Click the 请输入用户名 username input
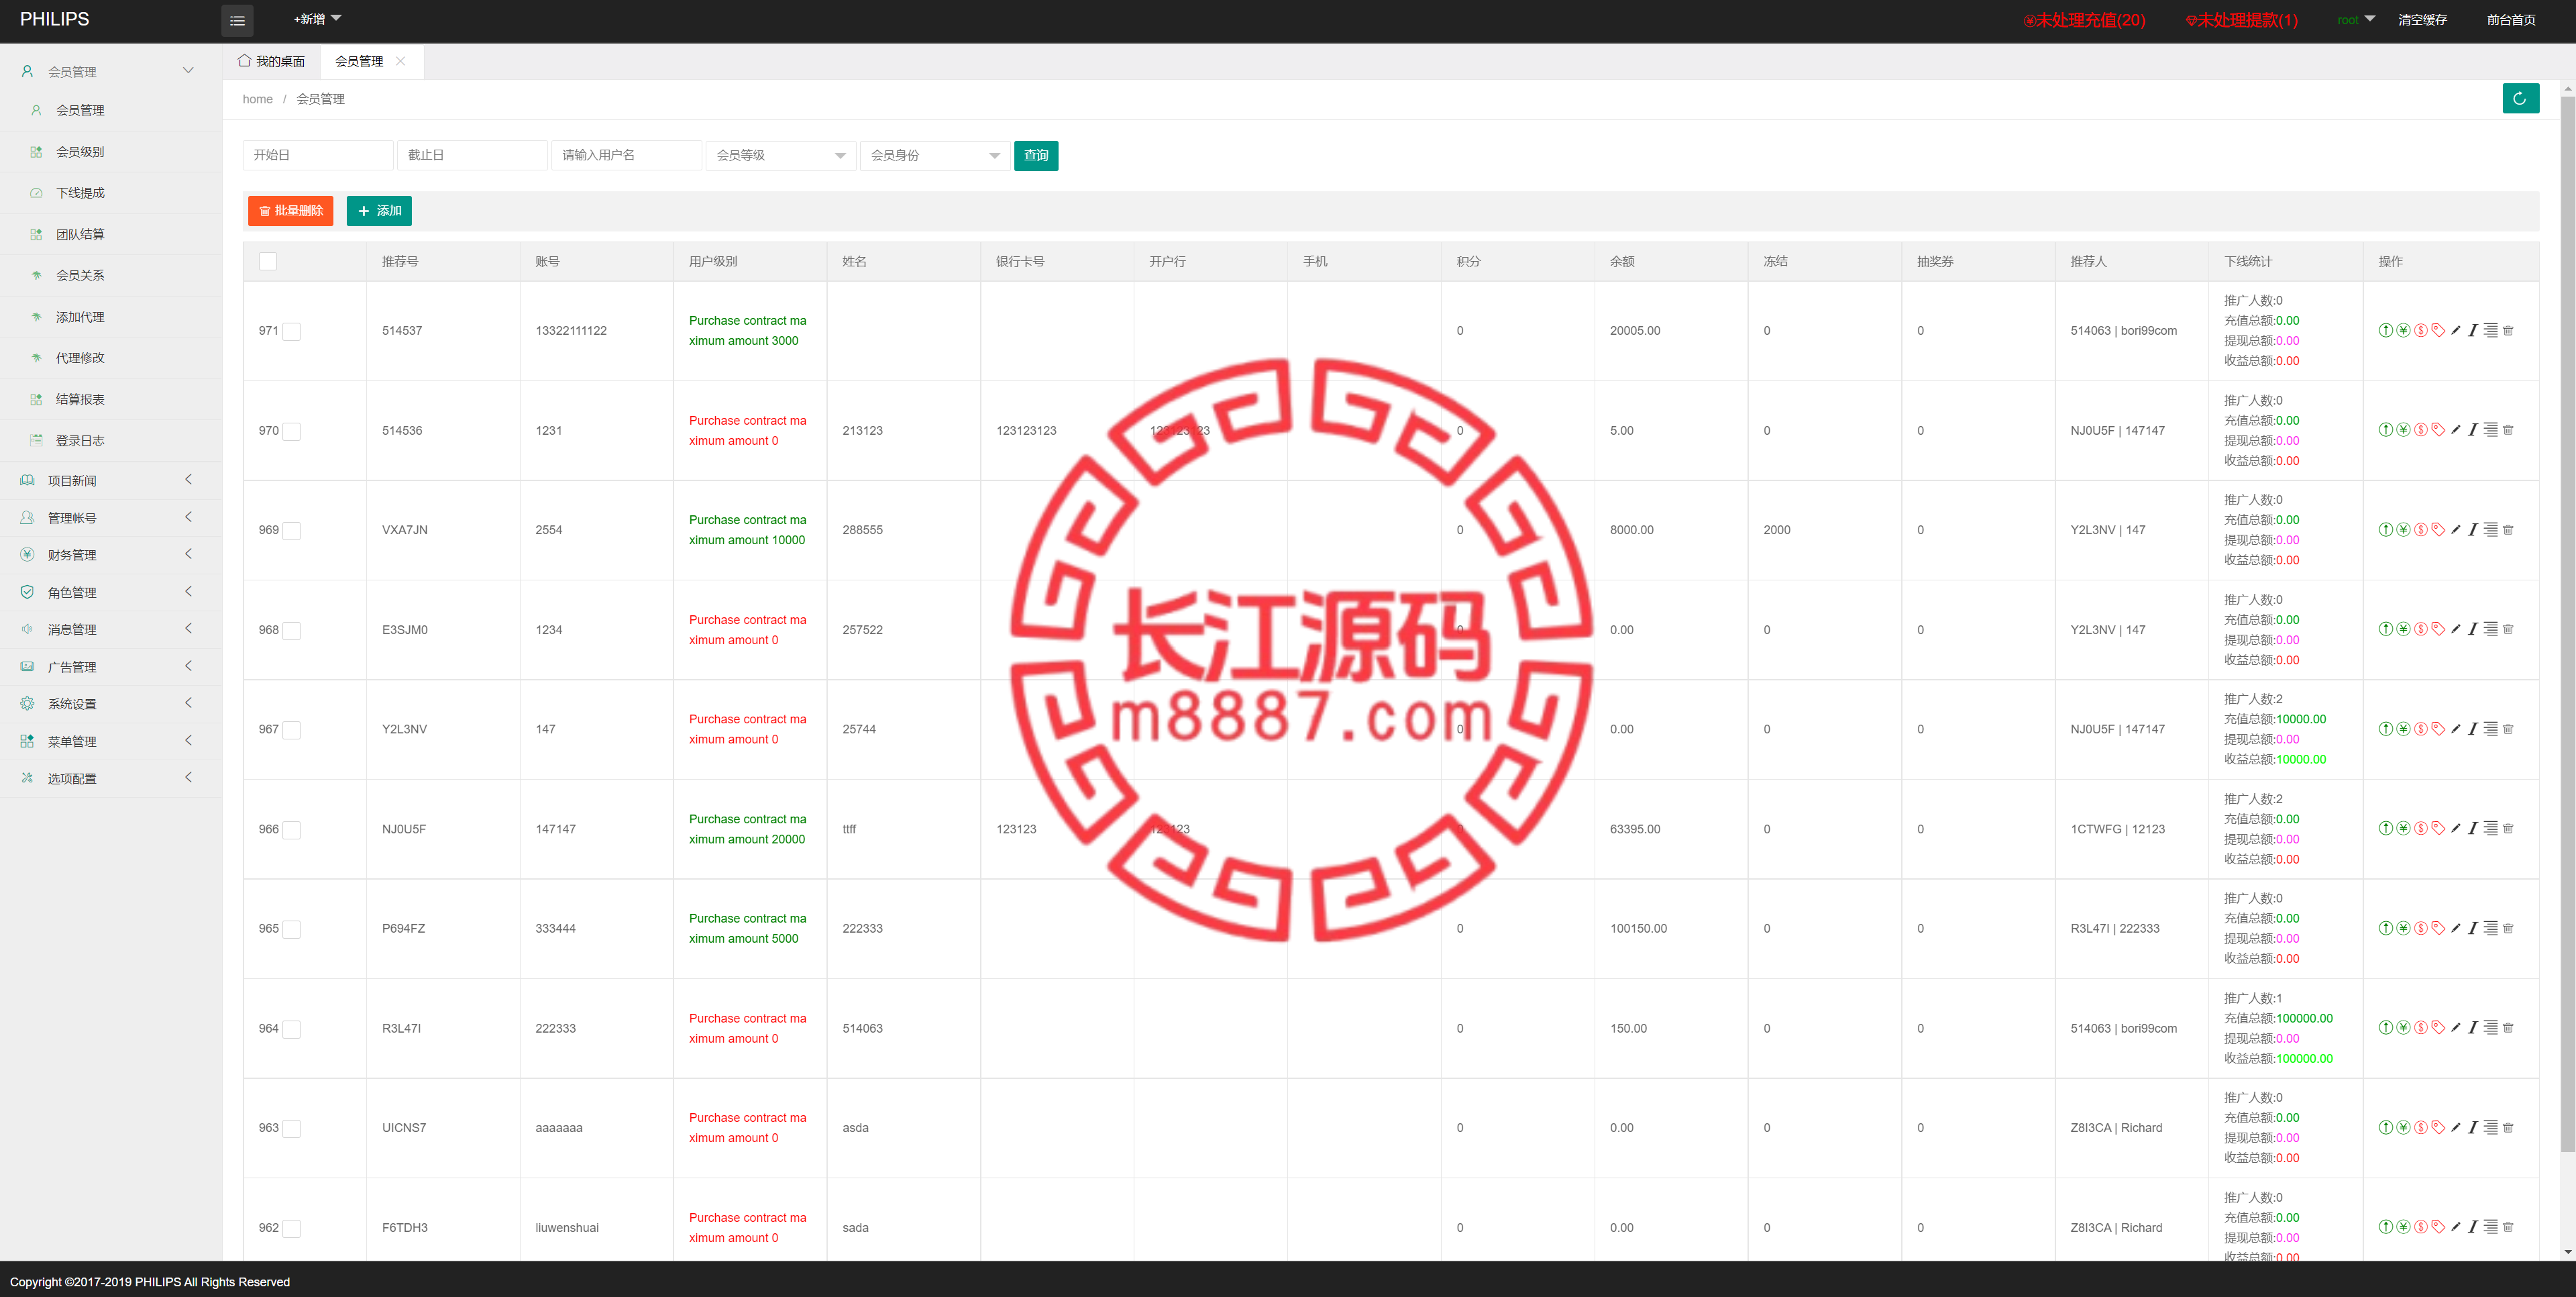Screen dimensions: 2576x1297 (x=626, y=155)
